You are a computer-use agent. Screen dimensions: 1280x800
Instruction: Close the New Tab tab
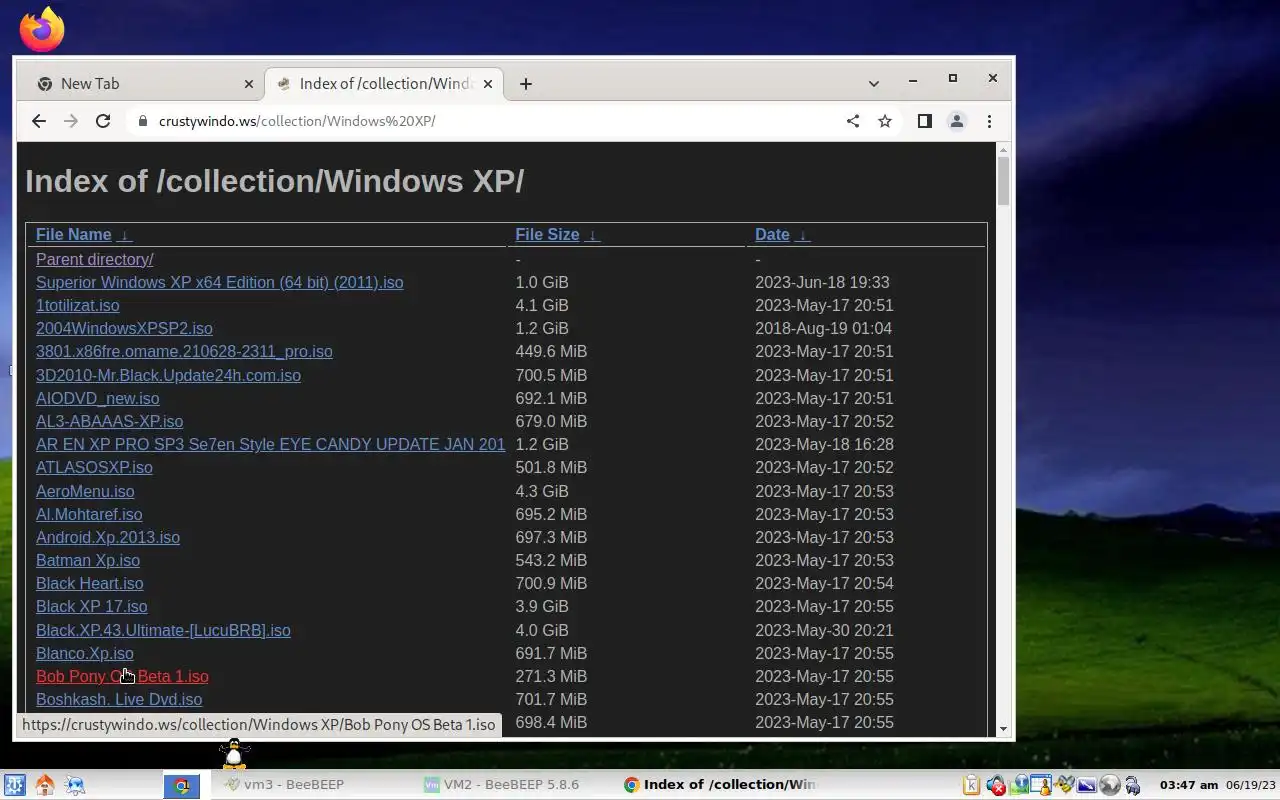click(249, 84)
